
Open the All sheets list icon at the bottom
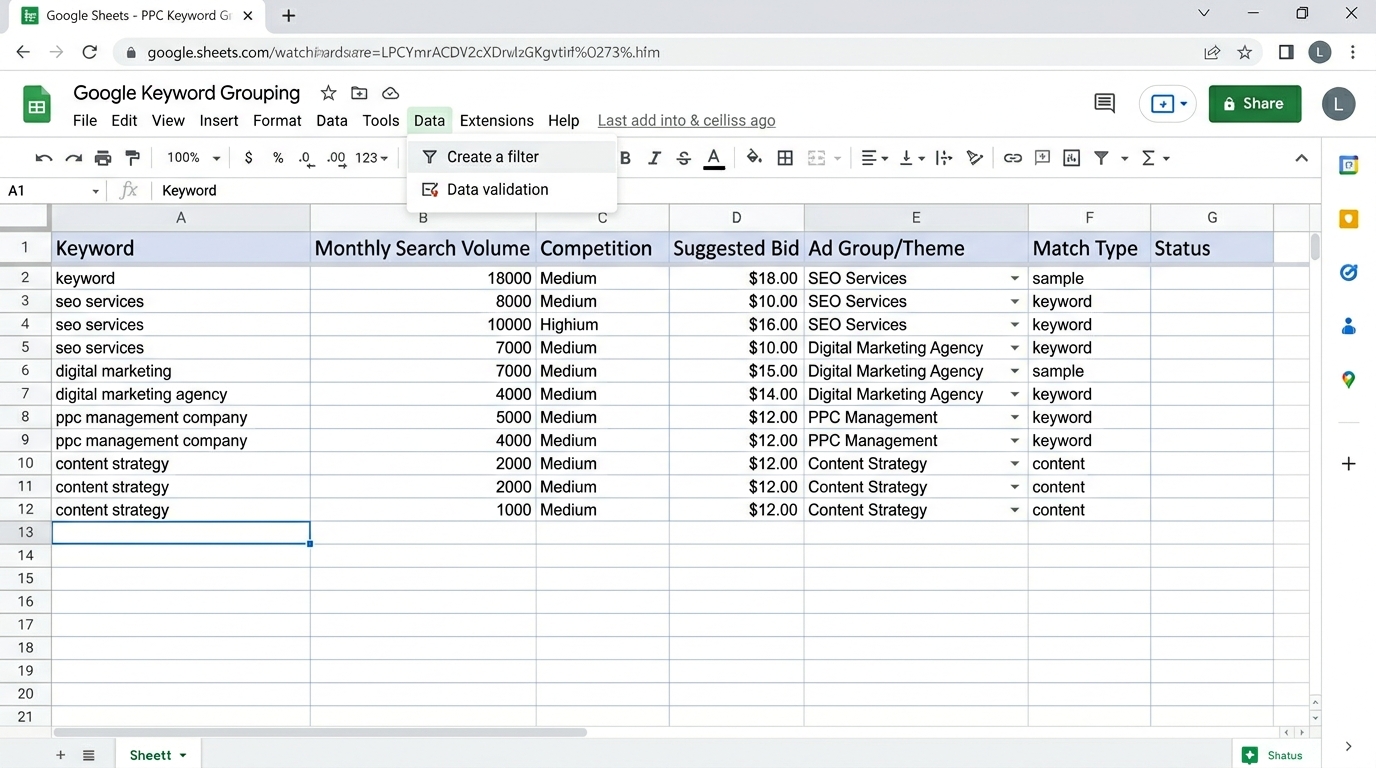coord(89,756)
